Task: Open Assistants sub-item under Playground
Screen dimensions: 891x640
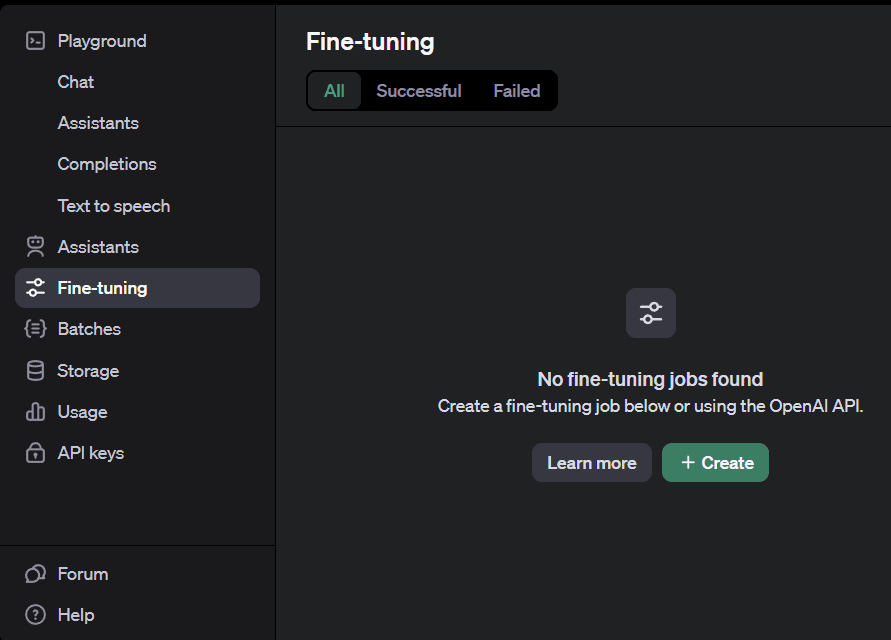Action: click(98, 123)
